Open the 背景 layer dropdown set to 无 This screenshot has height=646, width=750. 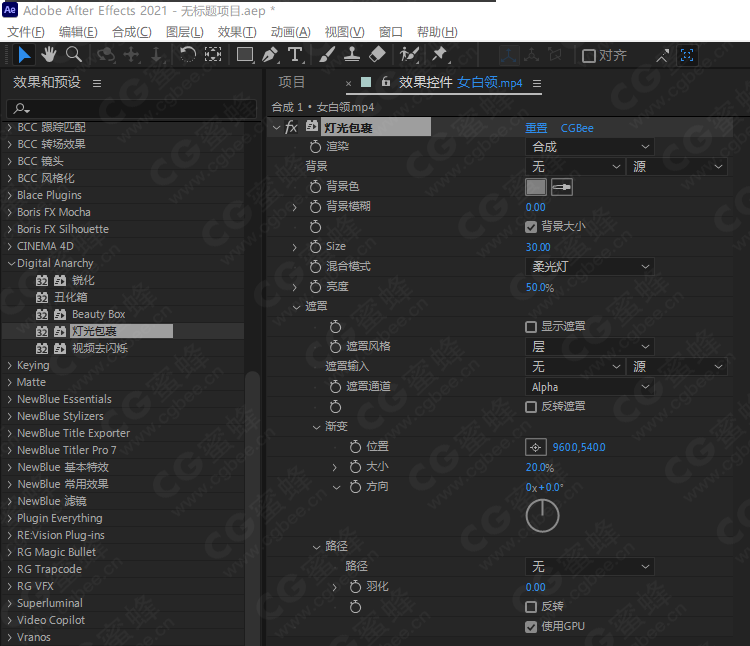tap(575, 167)
